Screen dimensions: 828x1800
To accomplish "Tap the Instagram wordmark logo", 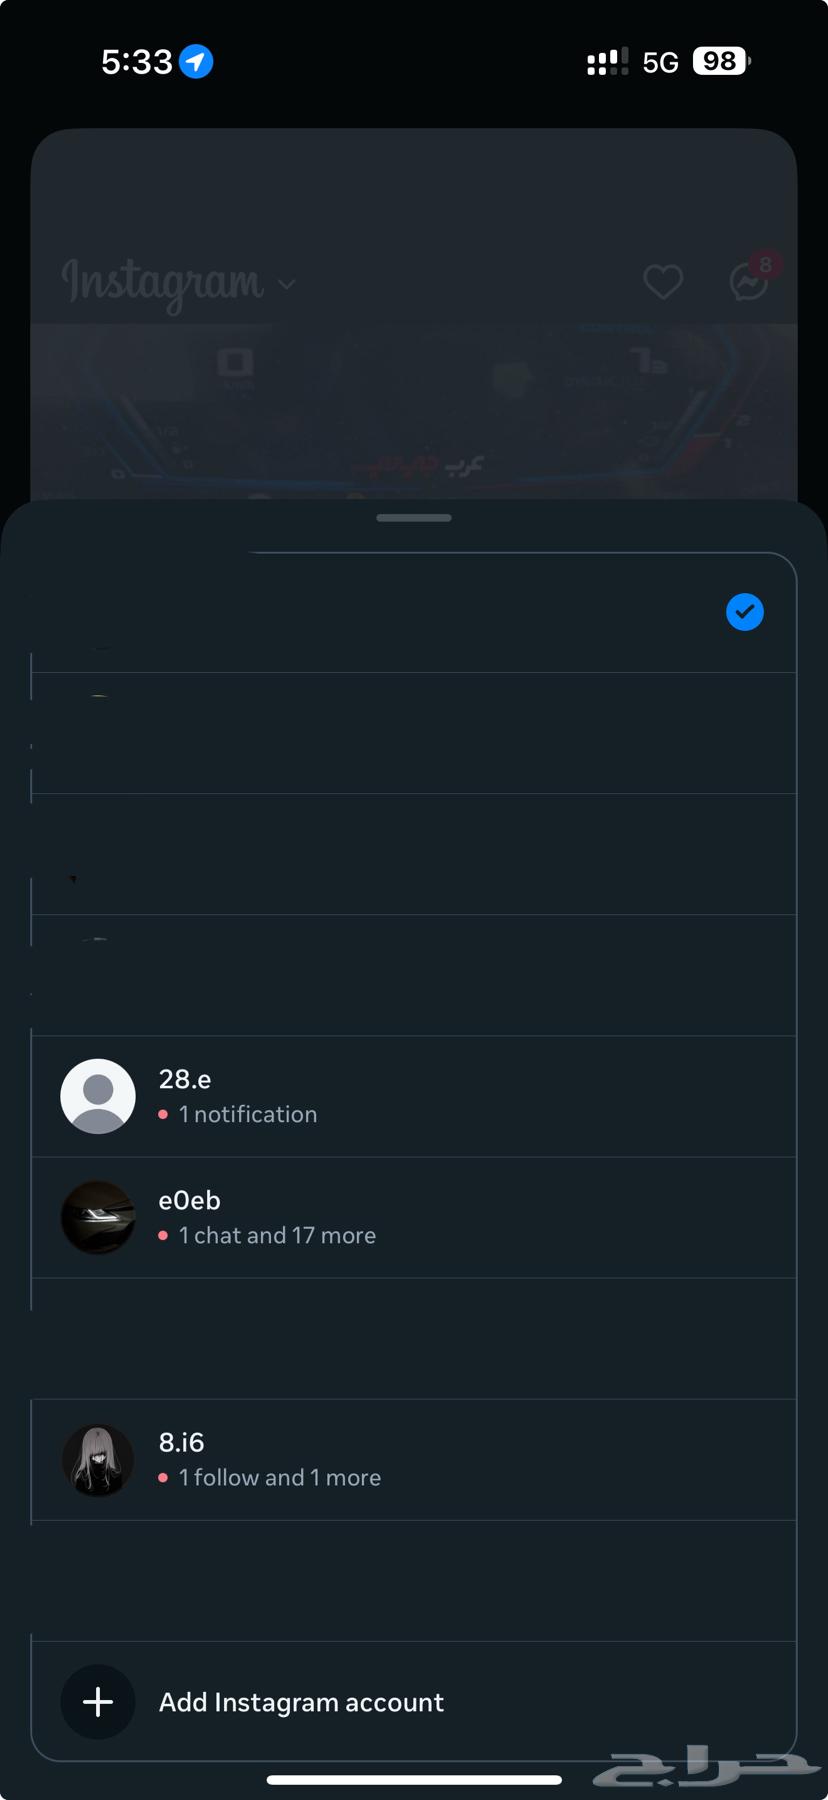I will tap(163, 282).
